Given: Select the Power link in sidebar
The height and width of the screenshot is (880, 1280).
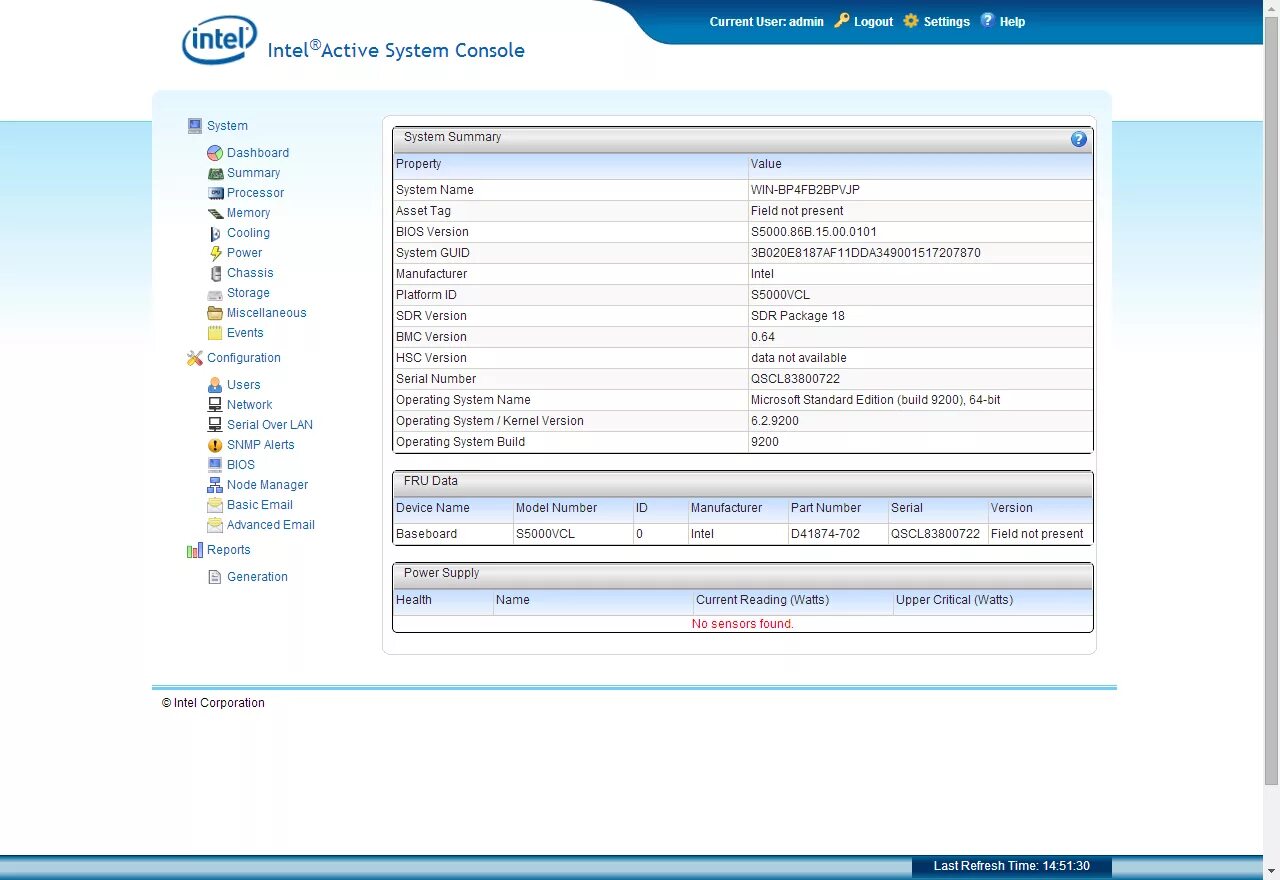Looking at the screenshot, I should point(245,253).
